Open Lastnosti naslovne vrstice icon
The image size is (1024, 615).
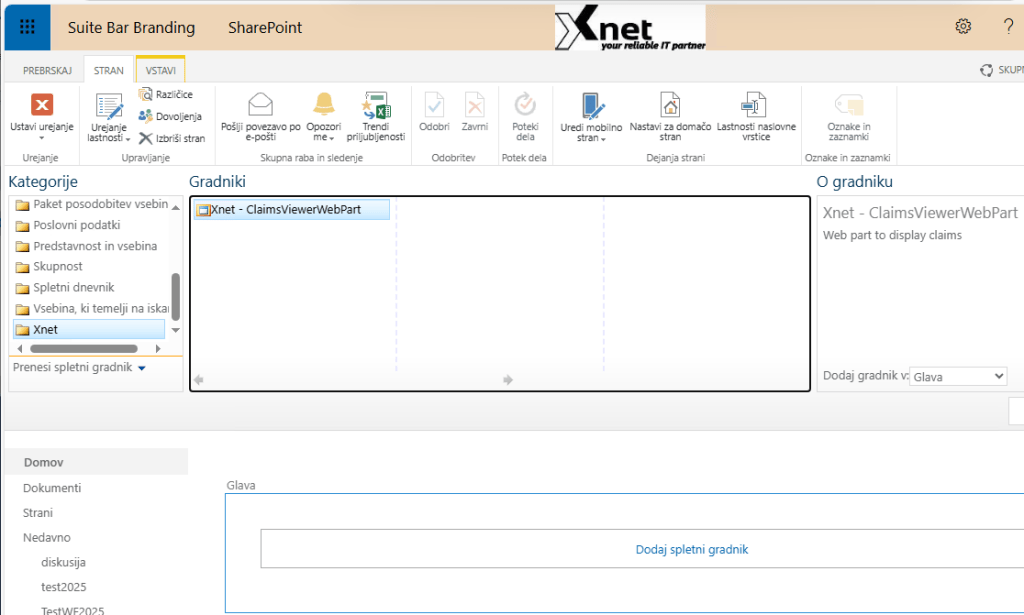[755, 104]
